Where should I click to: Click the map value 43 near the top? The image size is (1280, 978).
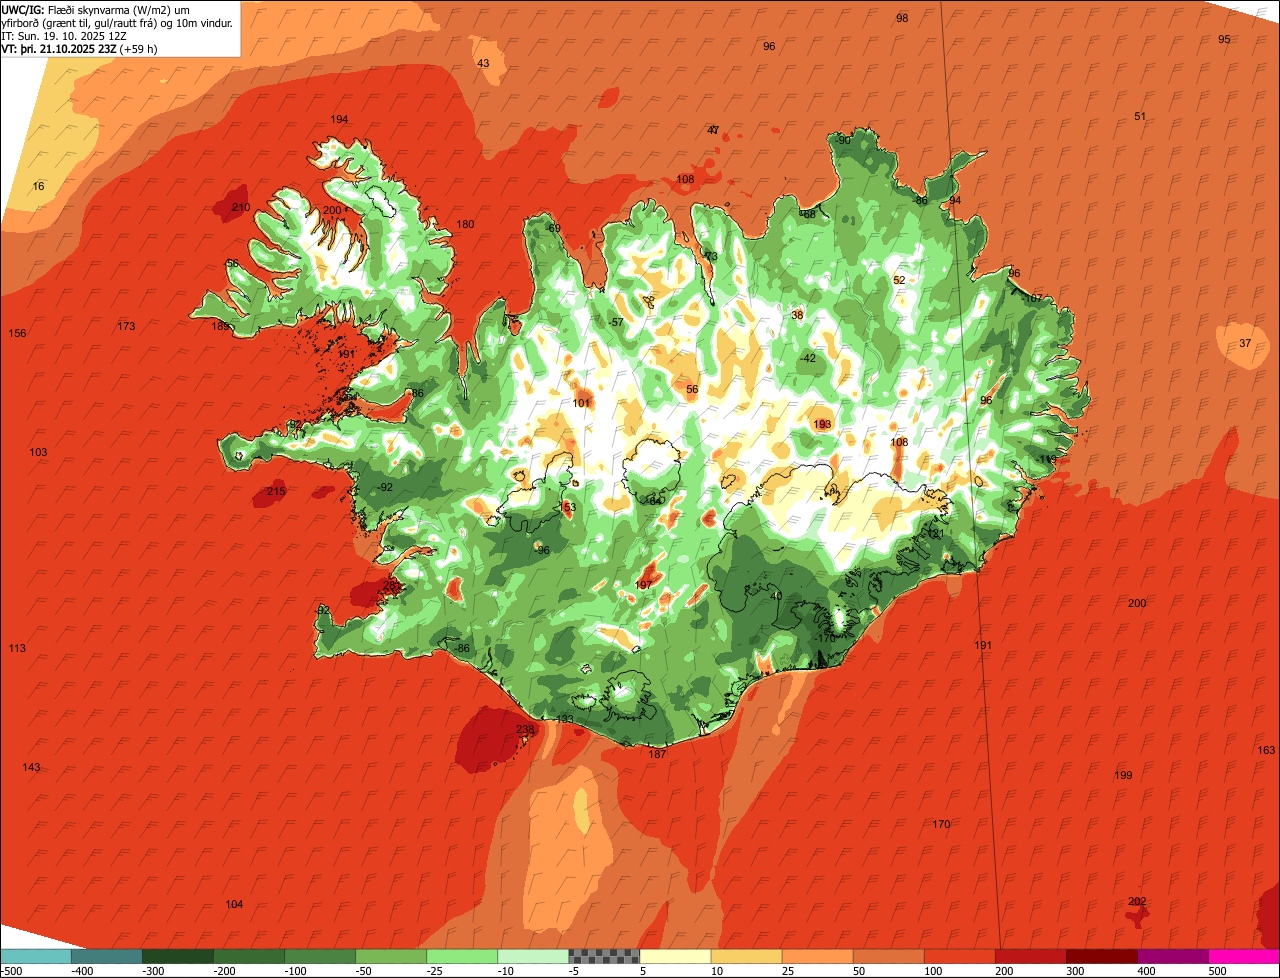[x=483, y=63]
